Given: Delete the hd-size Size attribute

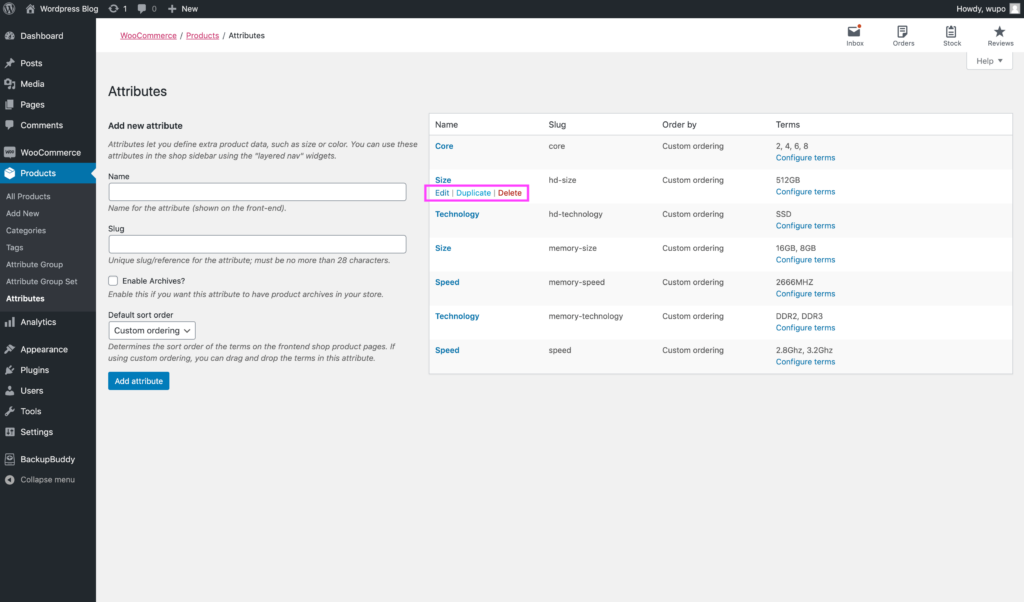Looking at the screenshot, I should click(x=510, y=193).
